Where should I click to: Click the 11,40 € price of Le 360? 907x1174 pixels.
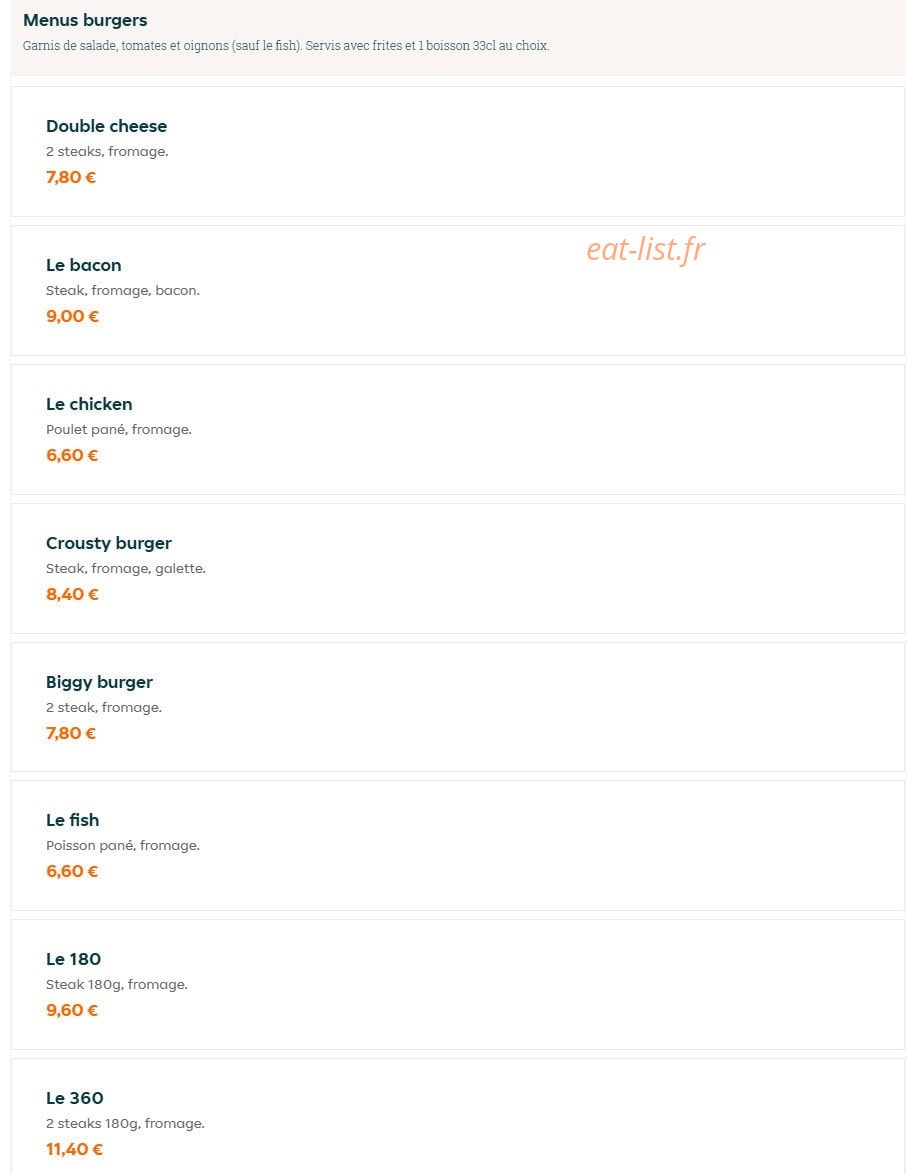(x=74, y=1149)
